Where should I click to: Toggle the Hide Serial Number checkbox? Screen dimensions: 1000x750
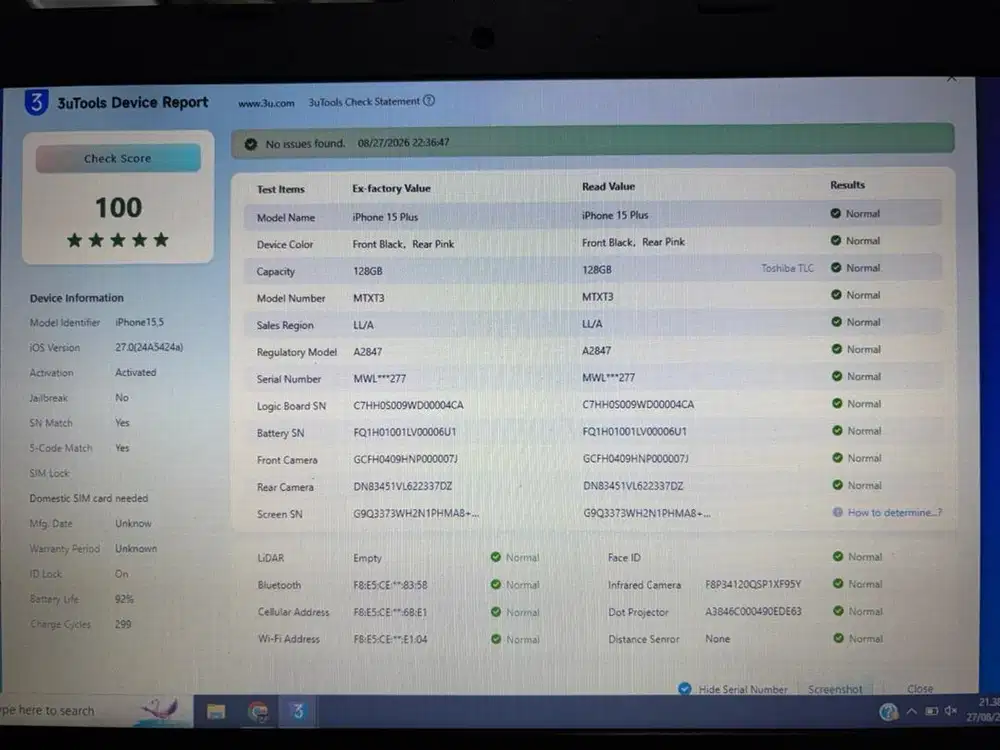[685, 689]
